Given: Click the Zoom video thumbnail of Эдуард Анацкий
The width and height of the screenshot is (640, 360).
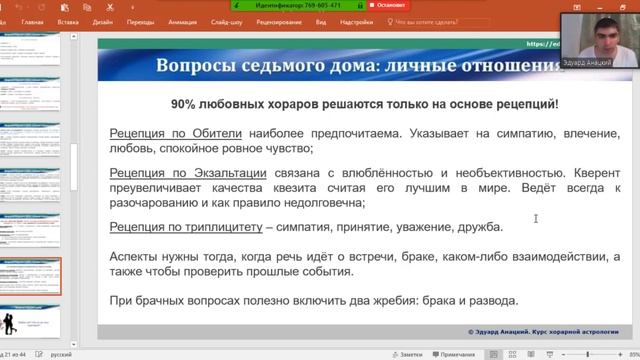Looking at the screenshot, I should pyautogui.click(x=600, y=40).
